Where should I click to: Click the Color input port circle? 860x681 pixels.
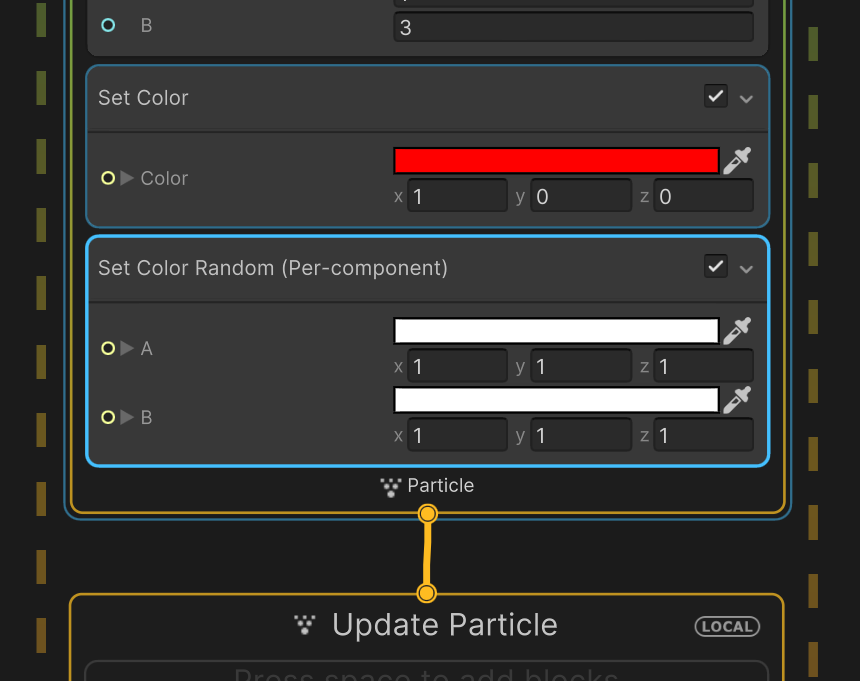point(108,178)
